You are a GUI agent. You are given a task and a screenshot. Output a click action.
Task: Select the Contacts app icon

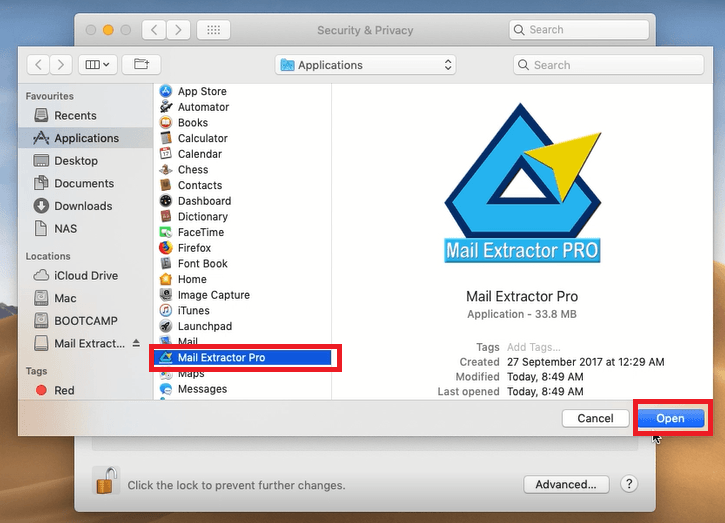166,185
